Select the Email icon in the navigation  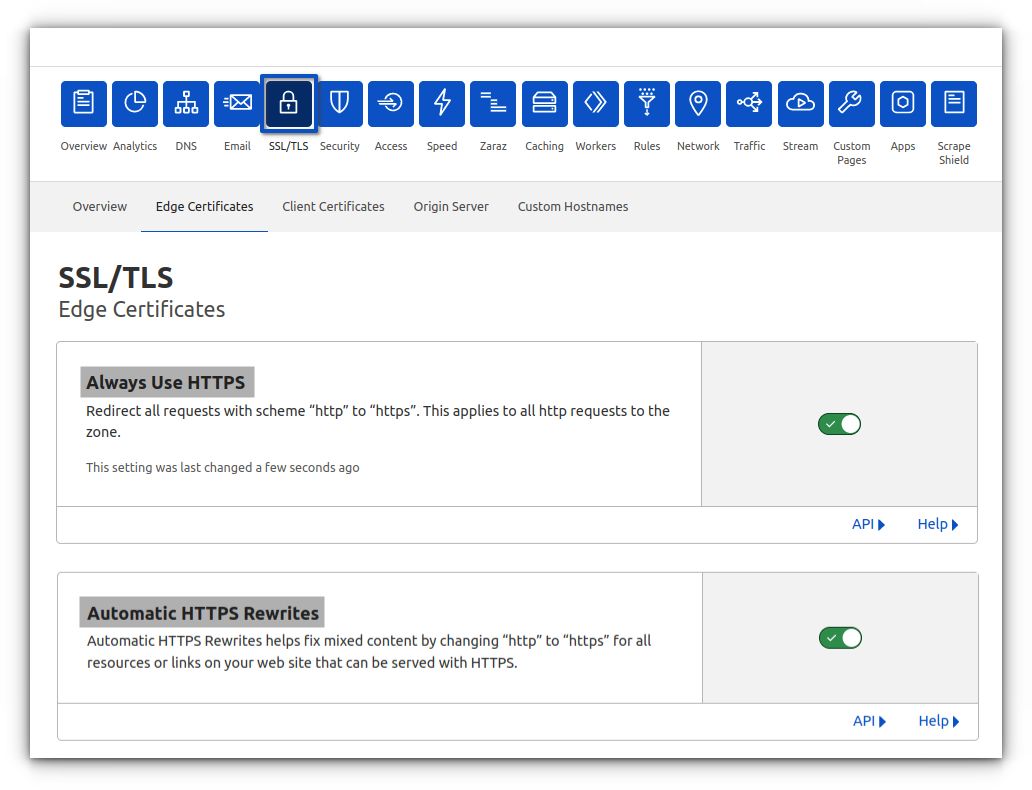pyautogui.click(x=237, y=103)
